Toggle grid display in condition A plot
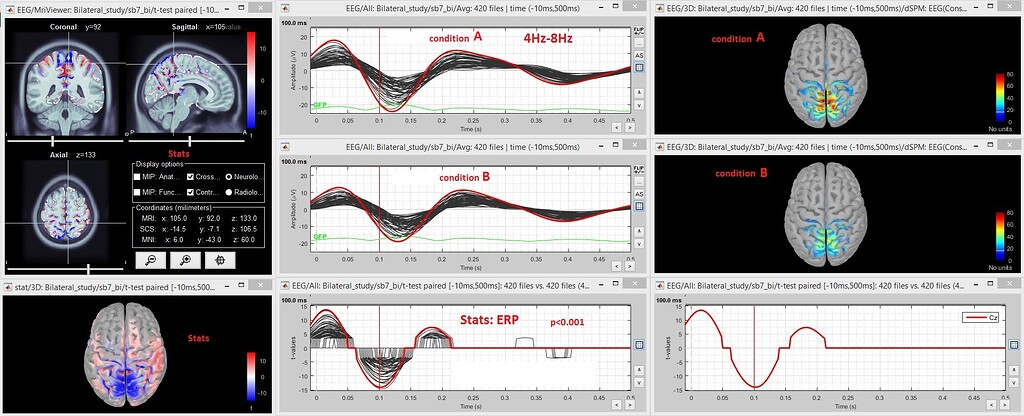This screenshot has height=416, width=1024. [x=639, y=69]
